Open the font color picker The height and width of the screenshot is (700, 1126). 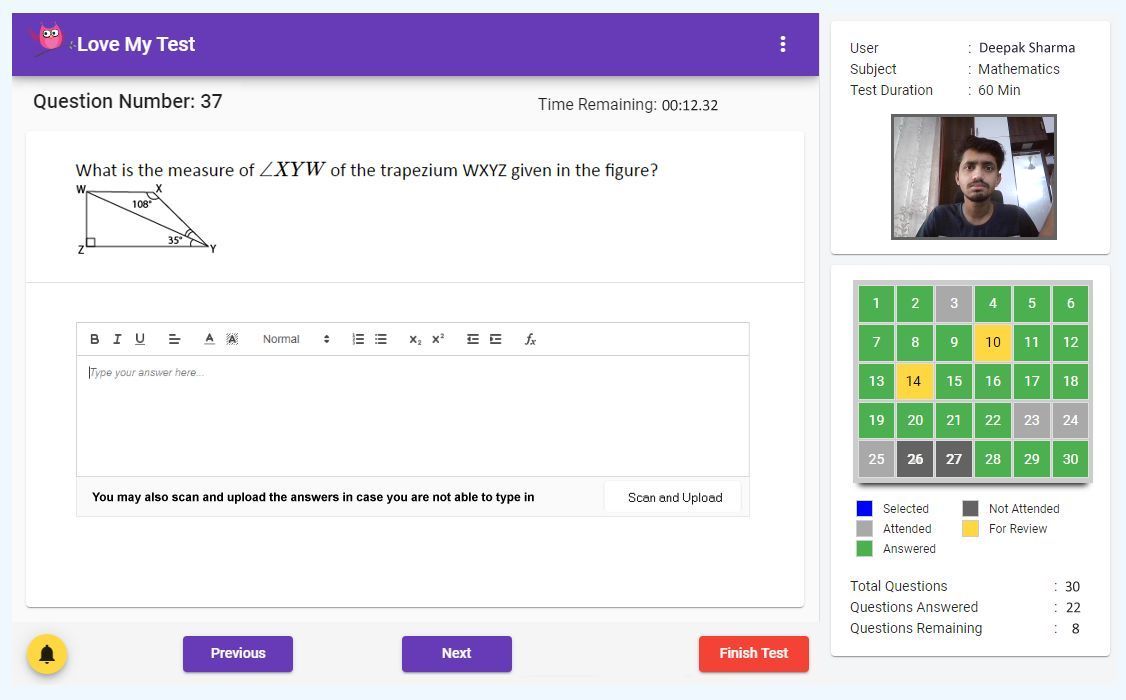tap(209, 339)
